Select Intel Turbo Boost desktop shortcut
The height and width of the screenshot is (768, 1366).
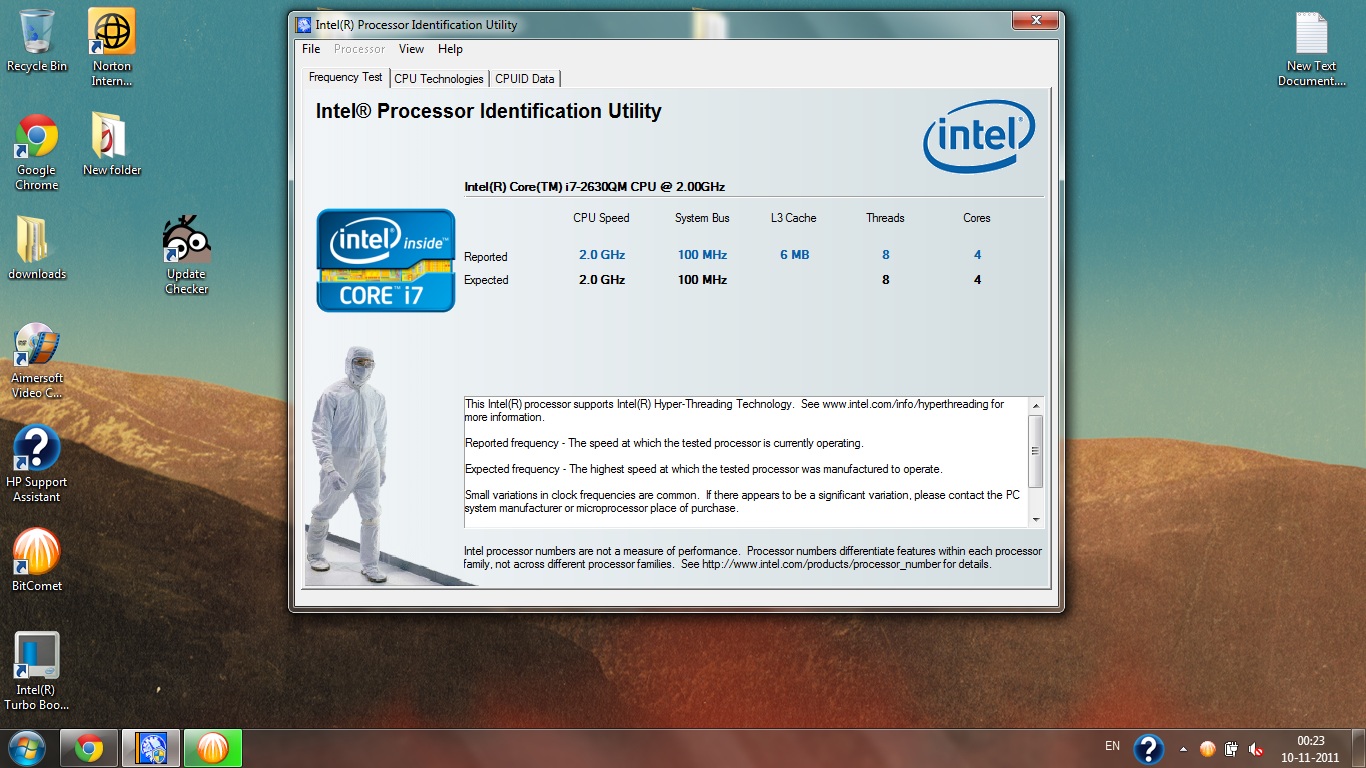(37, 671)
